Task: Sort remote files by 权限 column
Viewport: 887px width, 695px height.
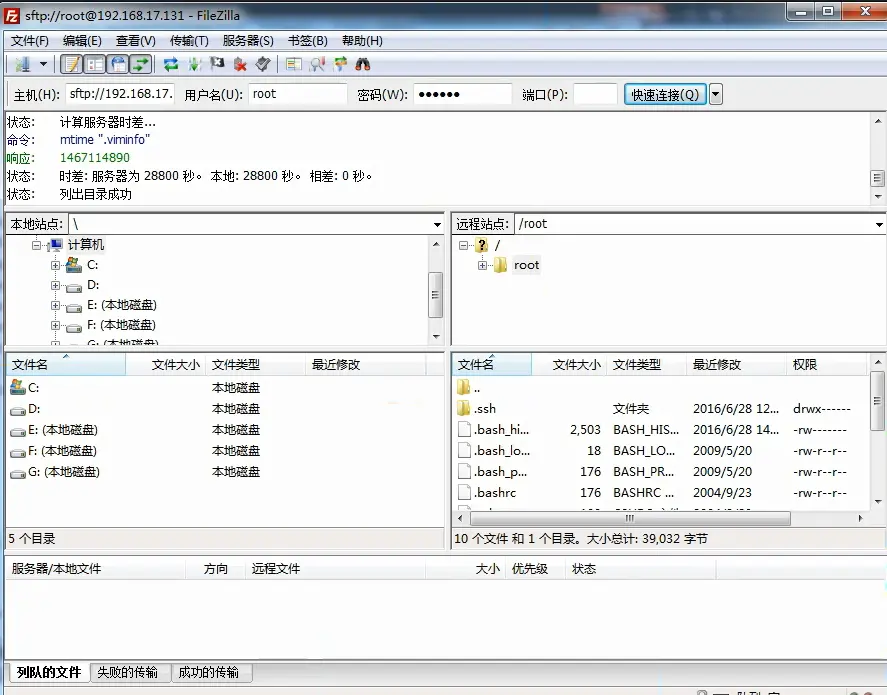Action: click(826, 365)
